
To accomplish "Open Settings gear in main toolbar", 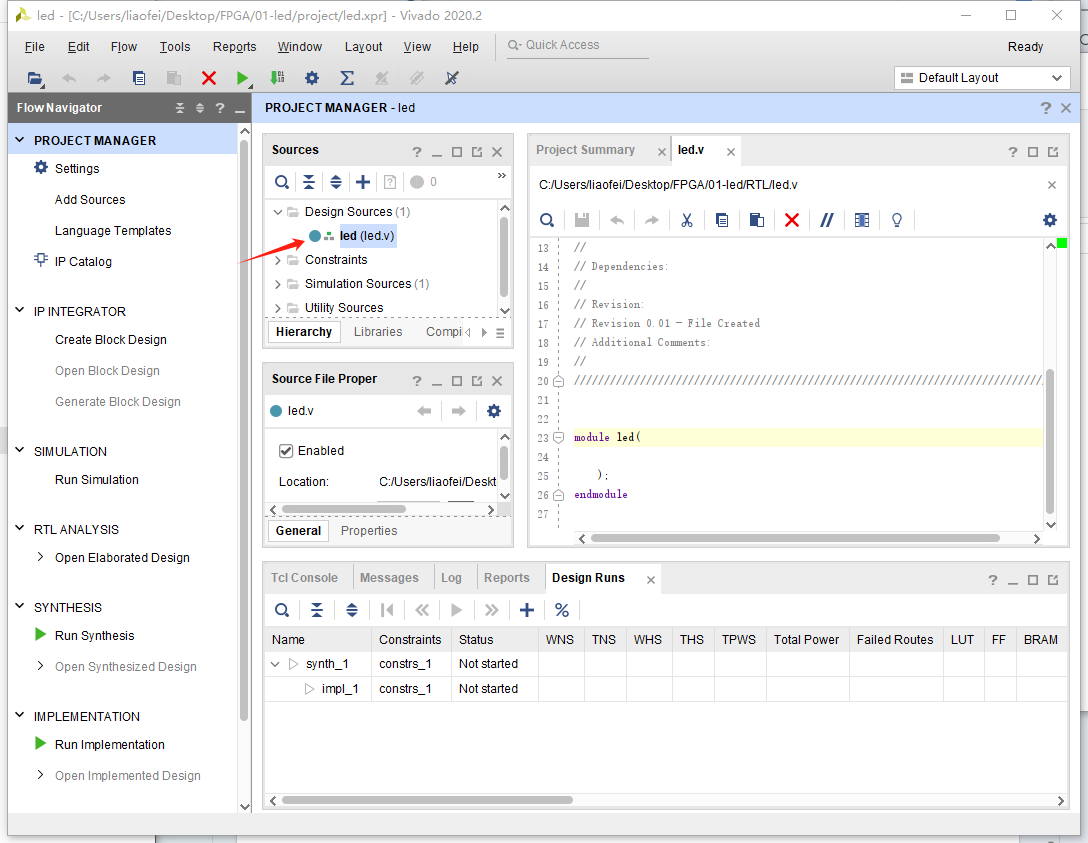I will click(312, 78).
